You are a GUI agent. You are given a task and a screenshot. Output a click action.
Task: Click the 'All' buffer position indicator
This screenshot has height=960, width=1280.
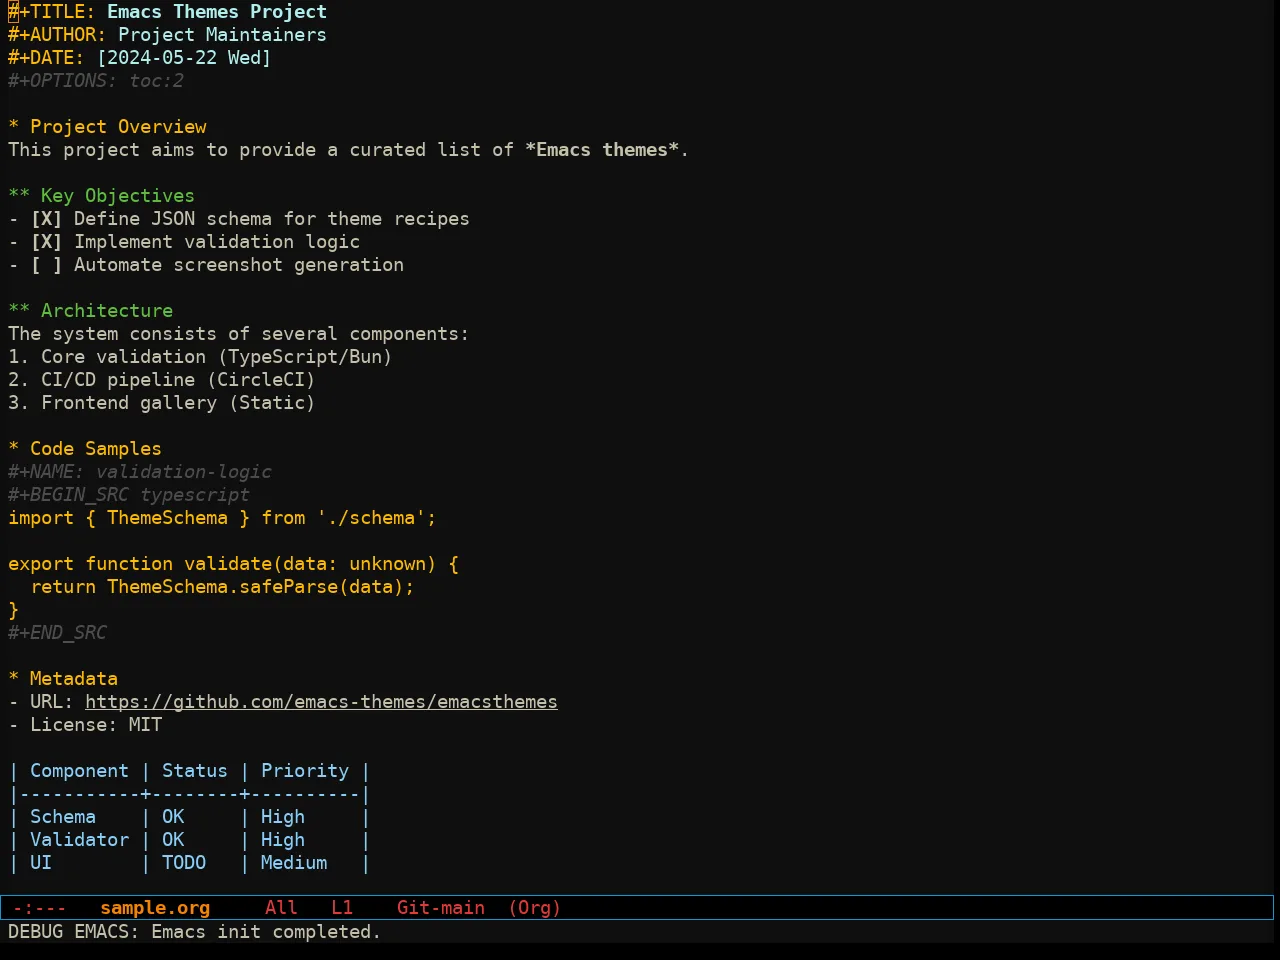[x=281, y=908]
